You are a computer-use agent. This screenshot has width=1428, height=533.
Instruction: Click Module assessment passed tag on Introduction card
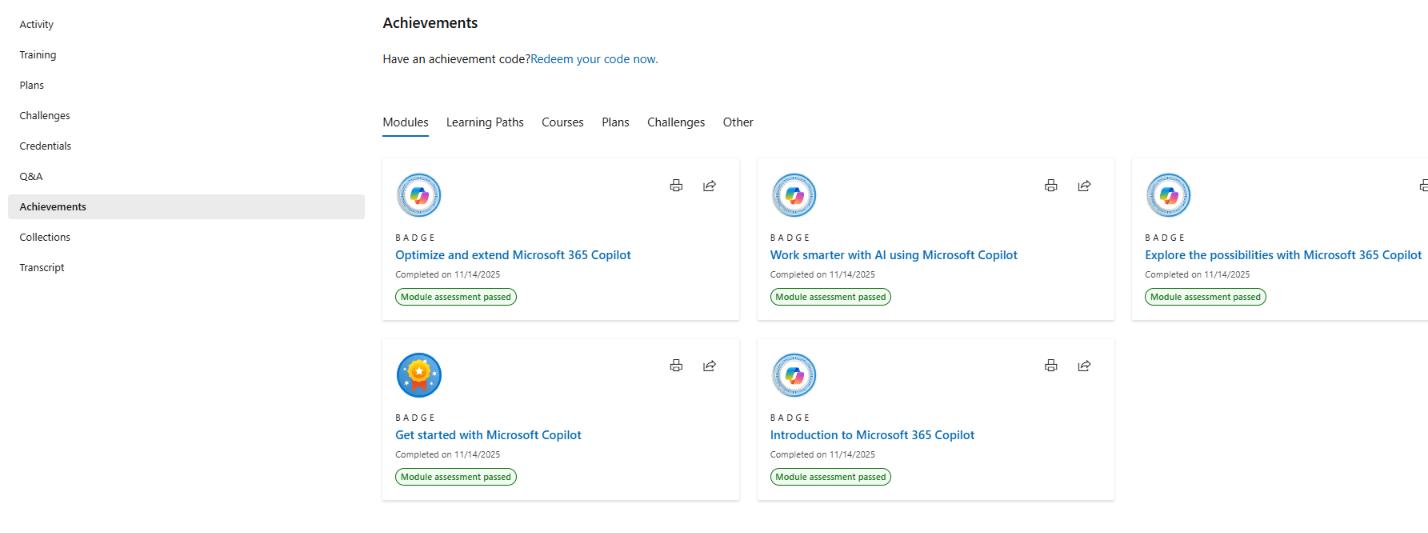point(831,477)
